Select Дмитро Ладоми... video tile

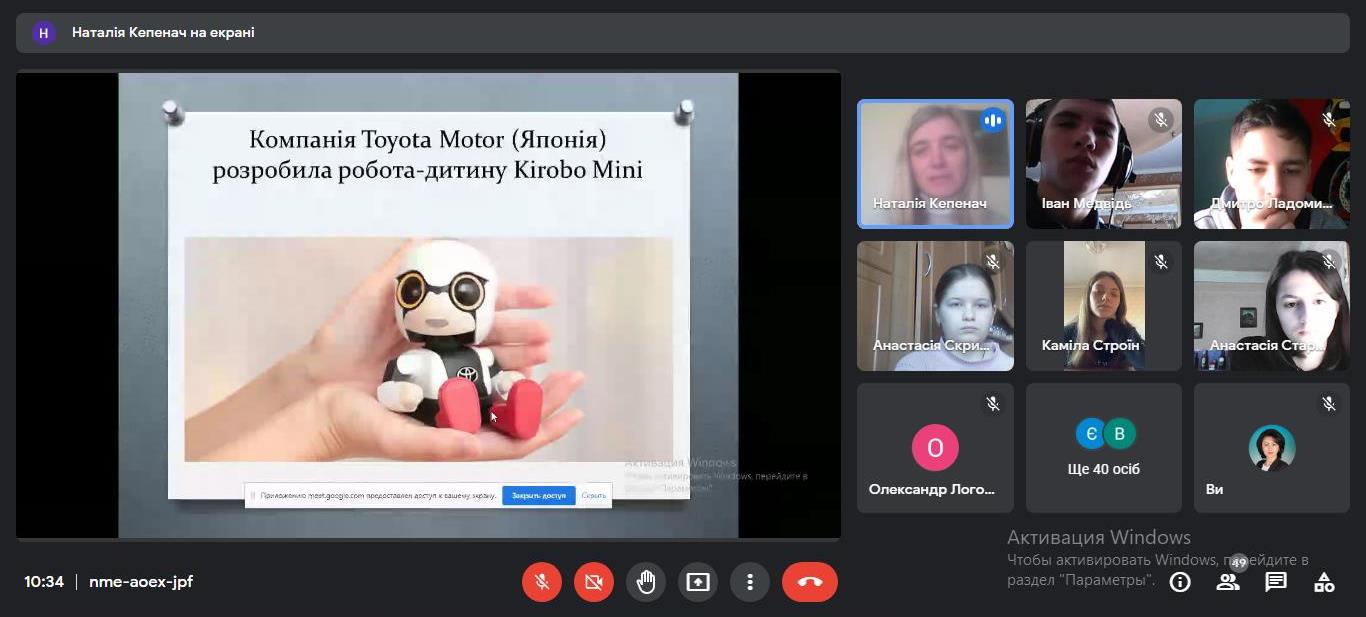coord(1272,164)
